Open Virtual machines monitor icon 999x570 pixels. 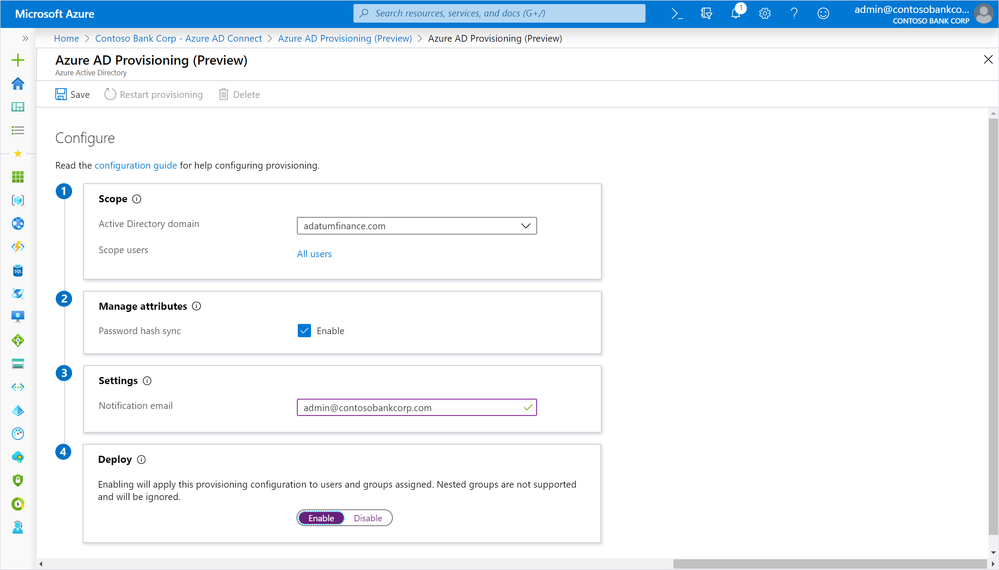18,317
